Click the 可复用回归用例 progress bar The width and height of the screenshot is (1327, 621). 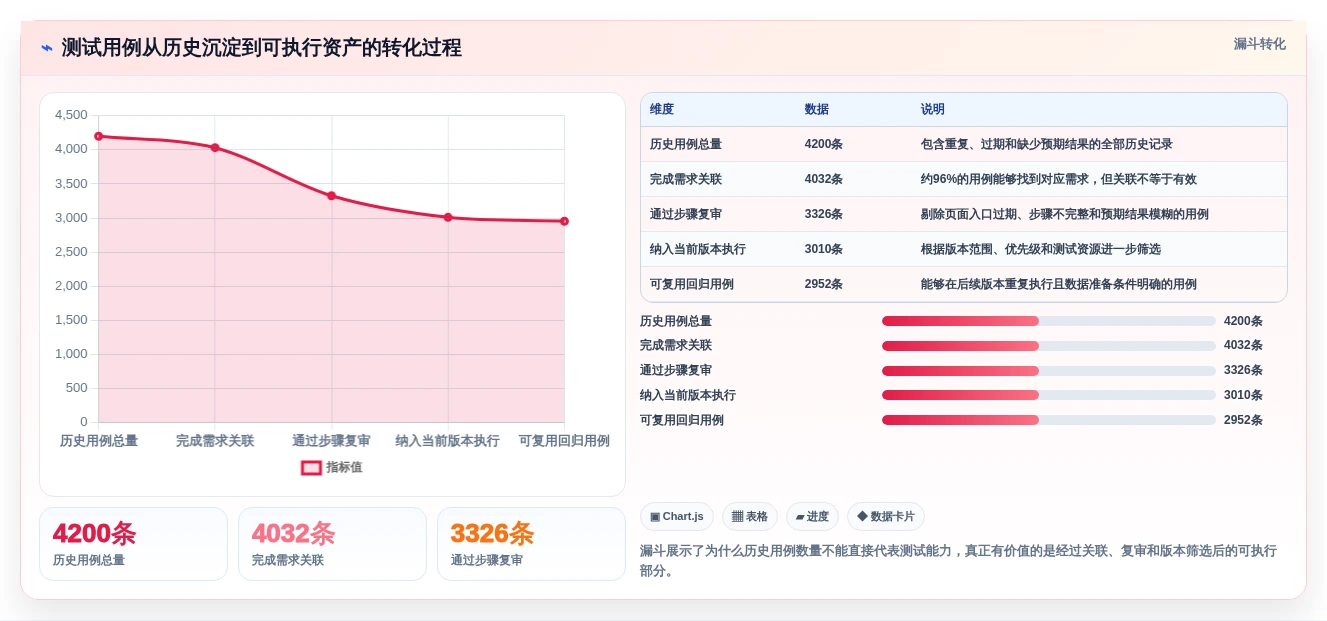pyautogui.click(x=1049, y=420)
